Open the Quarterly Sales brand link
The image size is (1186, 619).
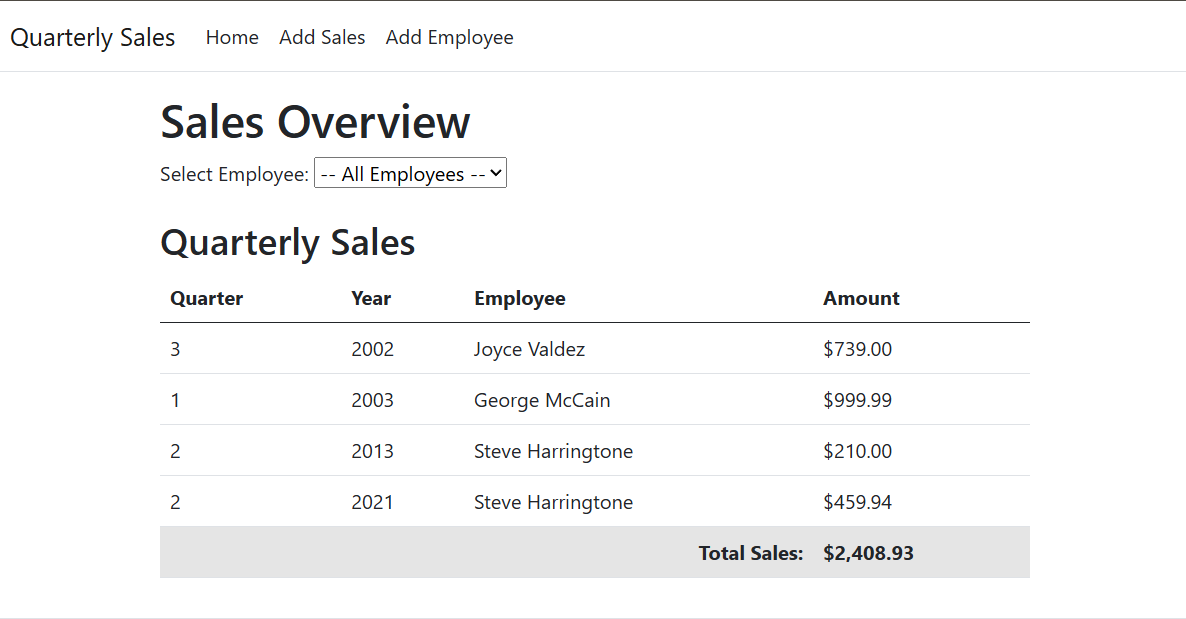click(x=92, y=37)
